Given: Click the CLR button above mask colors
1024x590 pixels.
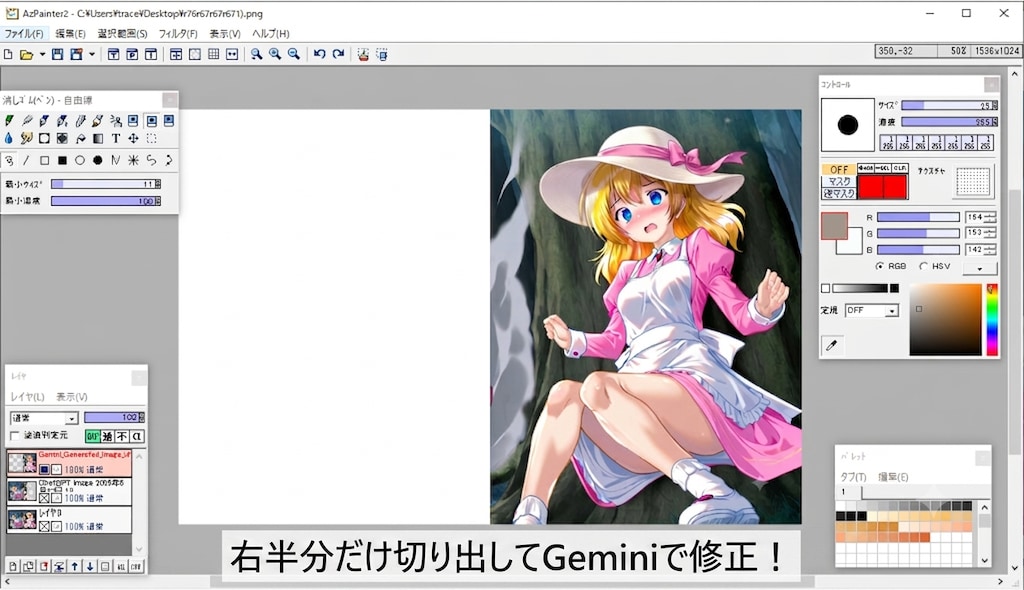Looking at the screenshot, I should pyautogui.click(x=900, y=169).
